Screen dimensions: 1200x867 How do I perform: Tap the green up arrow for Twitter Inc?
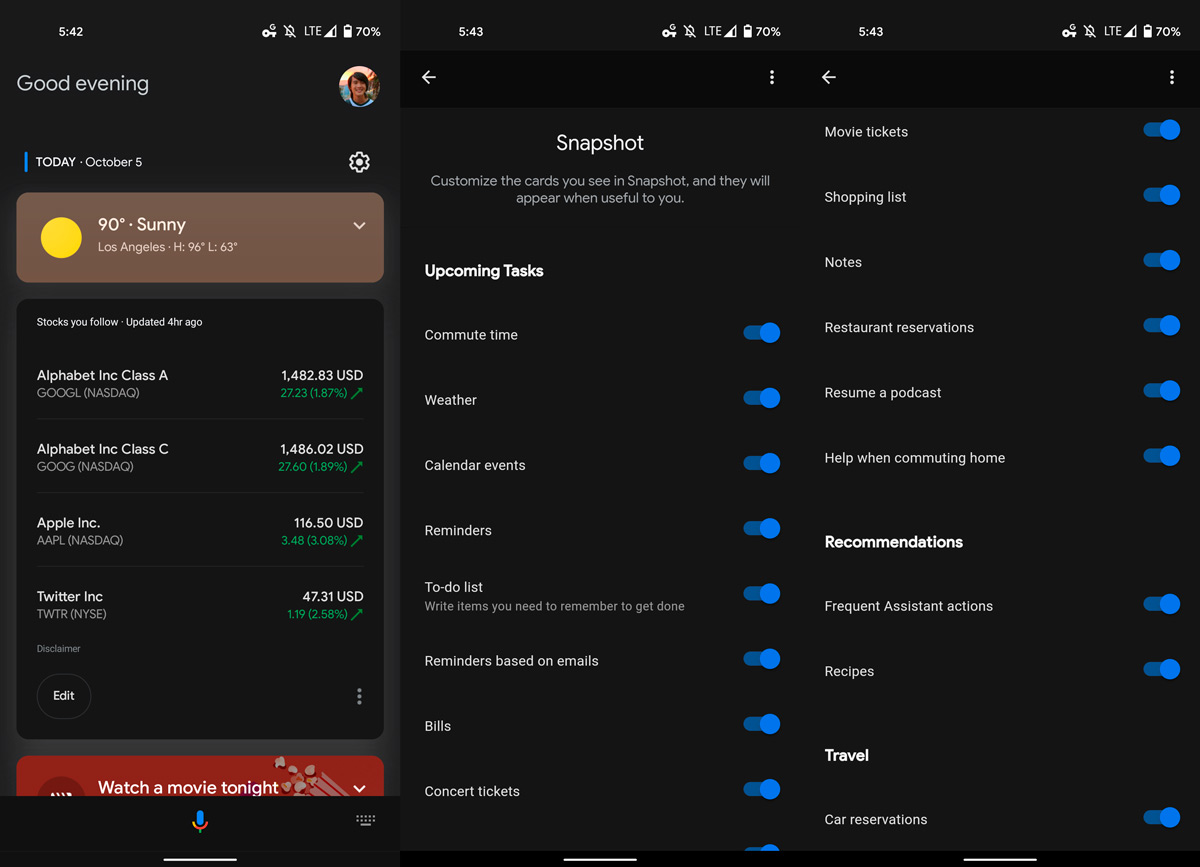pyautogui.click(x=358, y=614)
